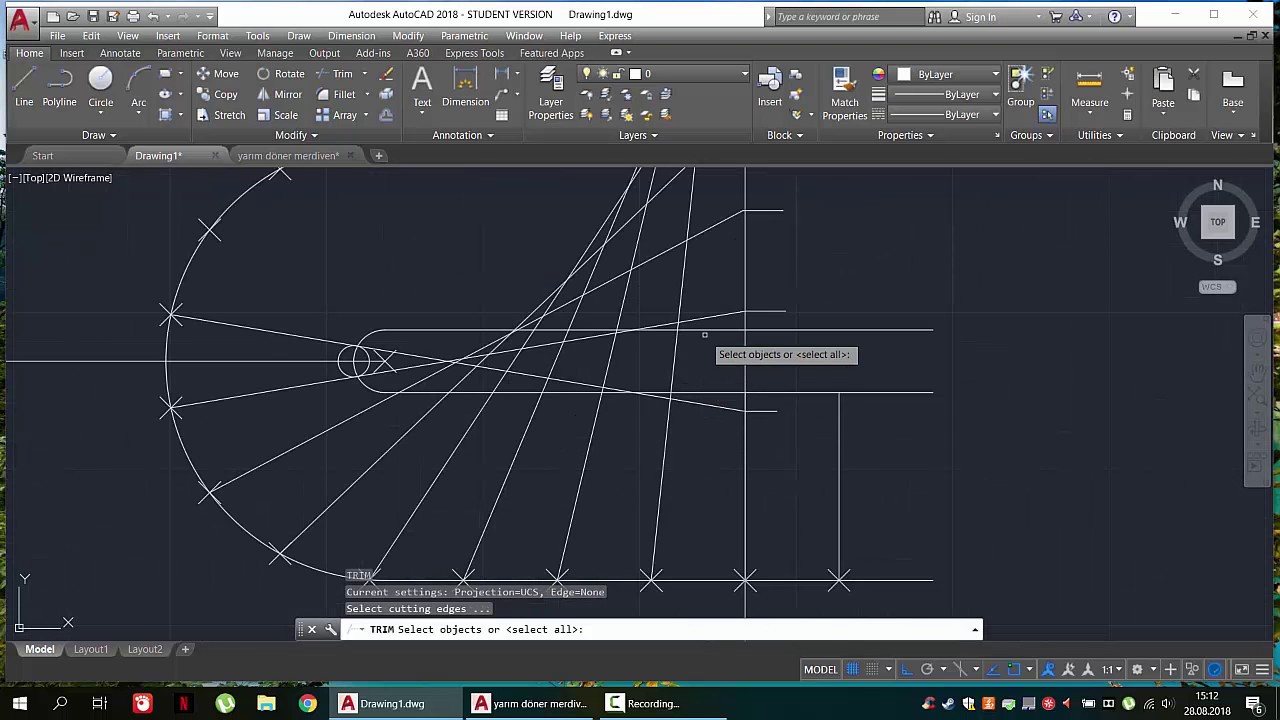Open Layout1 tab
The width and height of the screenshot is (1280, 720).
pos(90,649)
